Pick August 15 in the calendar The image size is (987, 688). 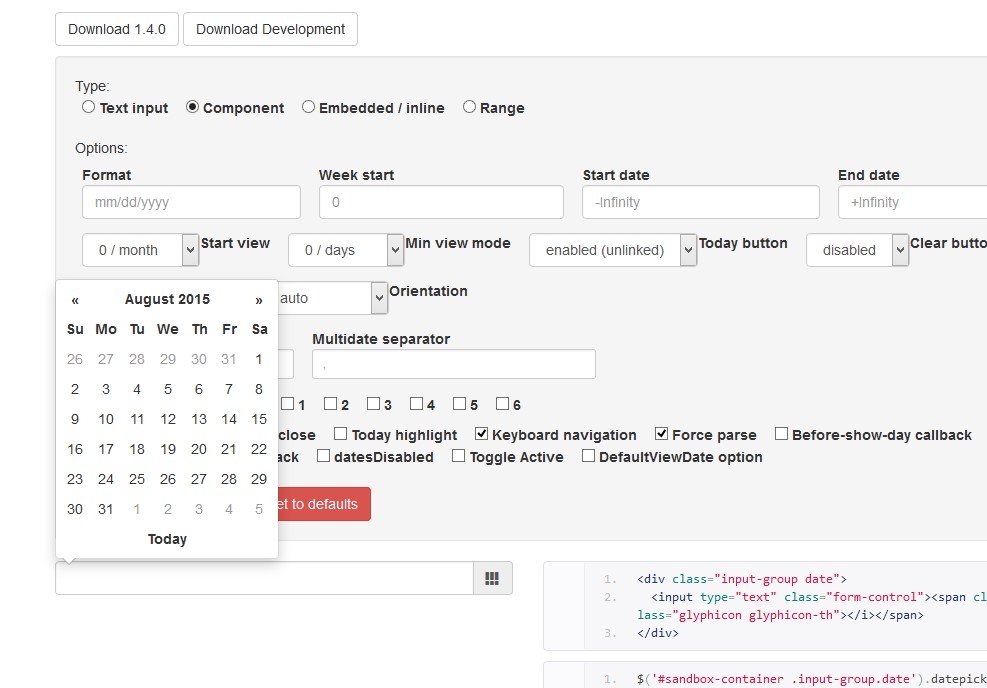point(259,419)
